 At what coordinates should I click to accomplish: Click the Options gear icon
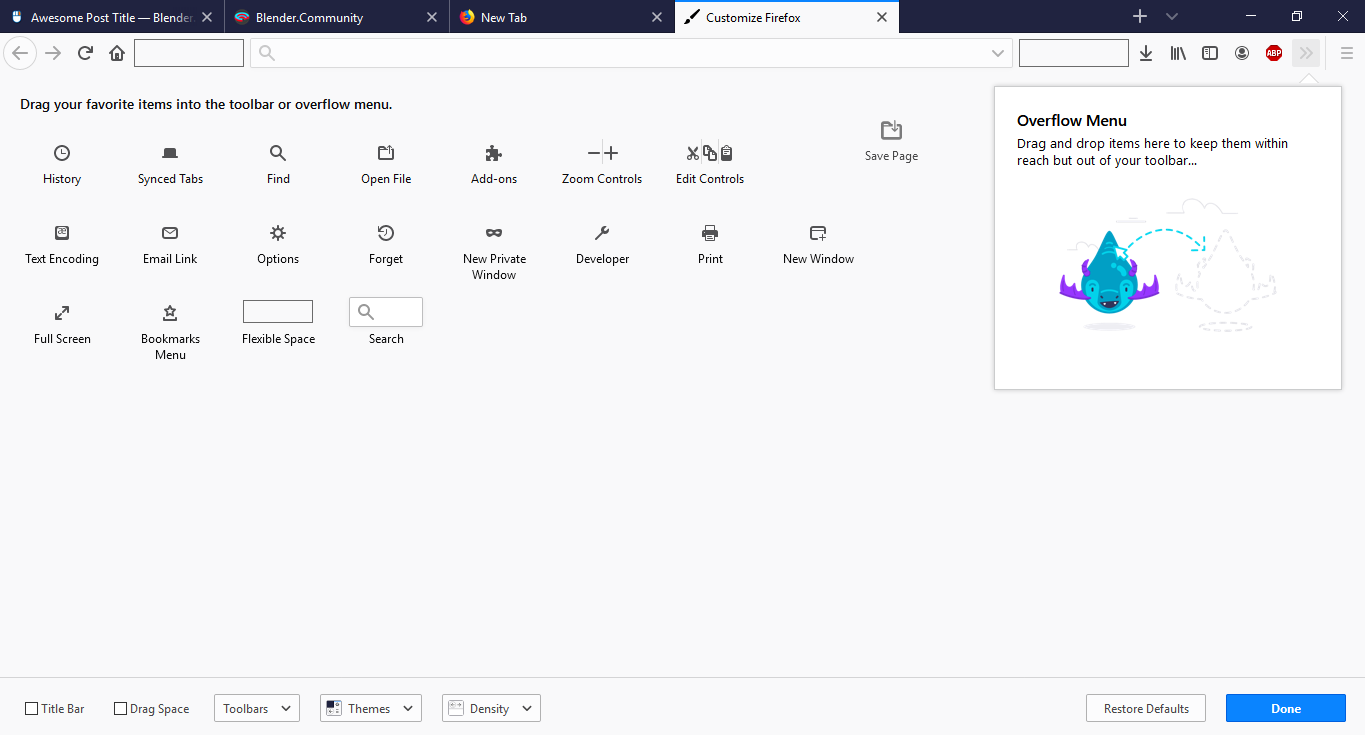click(x=278, y=233)
